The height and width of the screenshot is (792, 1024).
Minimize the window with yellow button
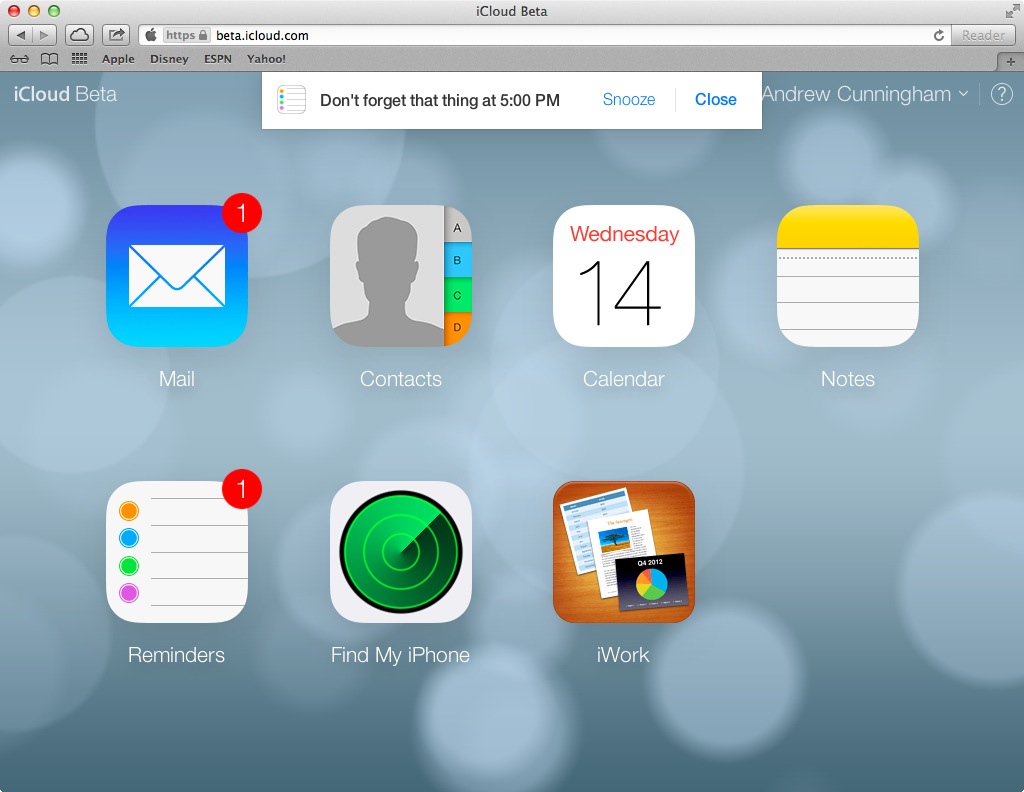(34, 11)
